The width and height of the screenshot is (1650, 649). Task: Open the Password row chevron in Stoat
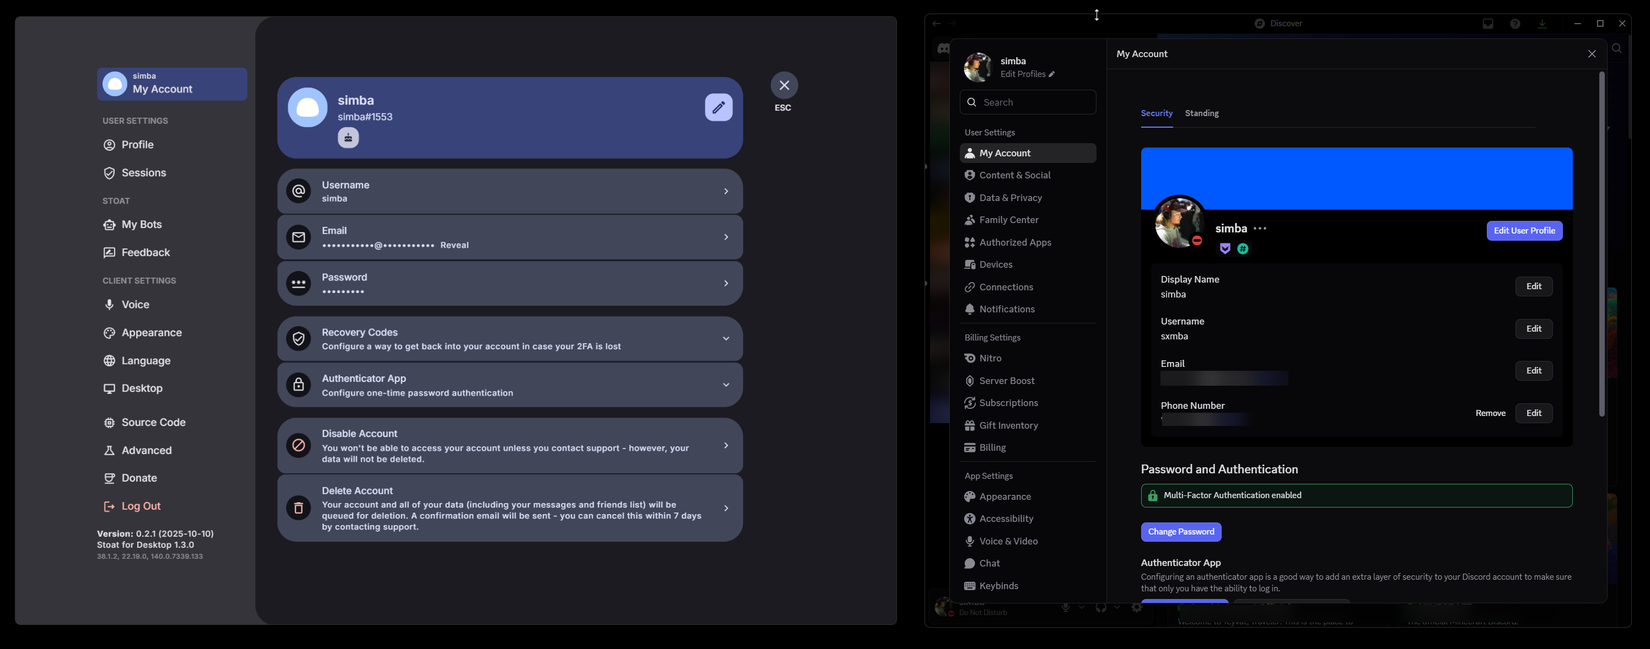pos(726,284)
